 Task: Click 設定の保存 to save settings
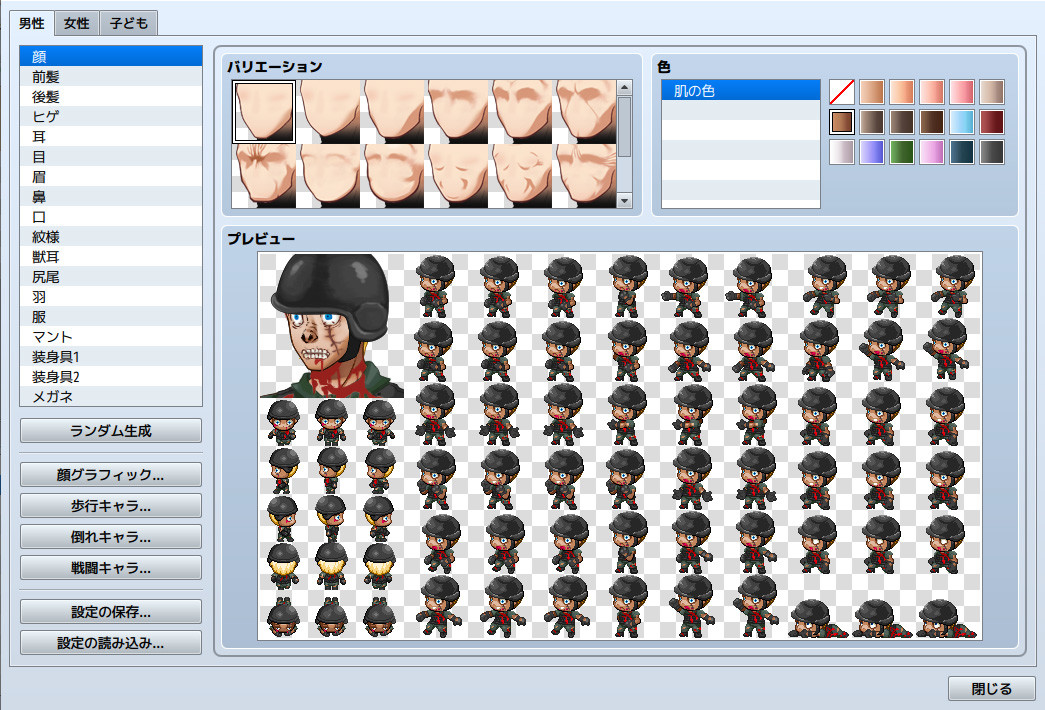tap(110, 611)
